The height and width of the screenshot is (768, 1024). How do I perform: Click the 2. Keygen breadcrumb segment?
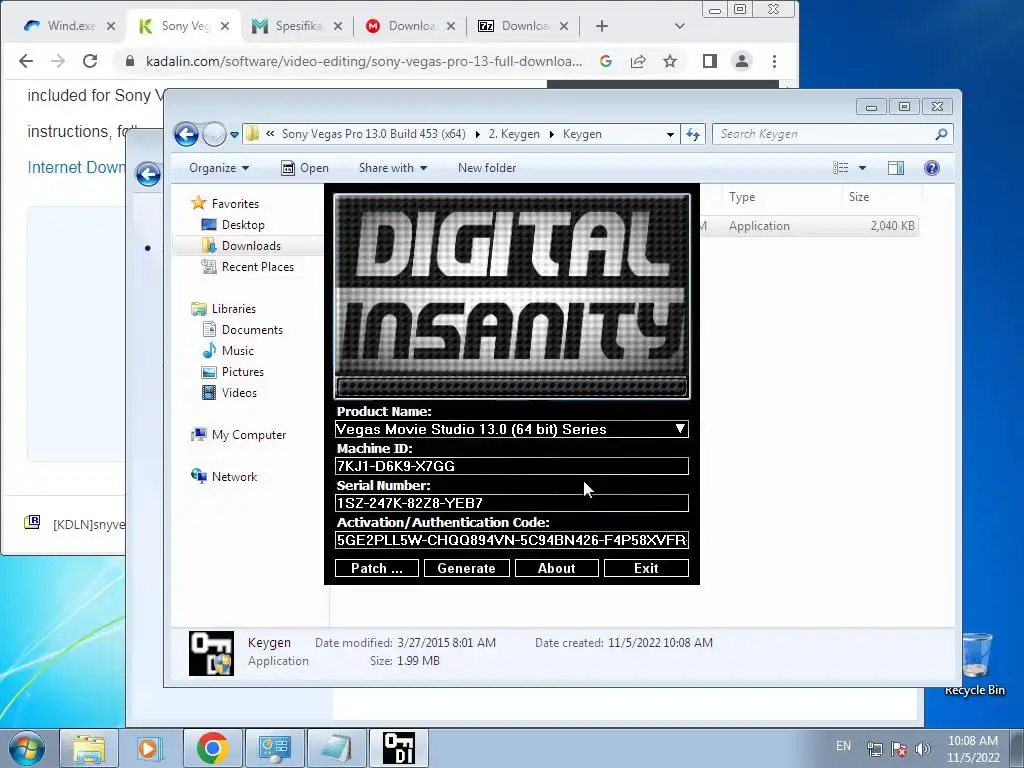click(514, 134)
